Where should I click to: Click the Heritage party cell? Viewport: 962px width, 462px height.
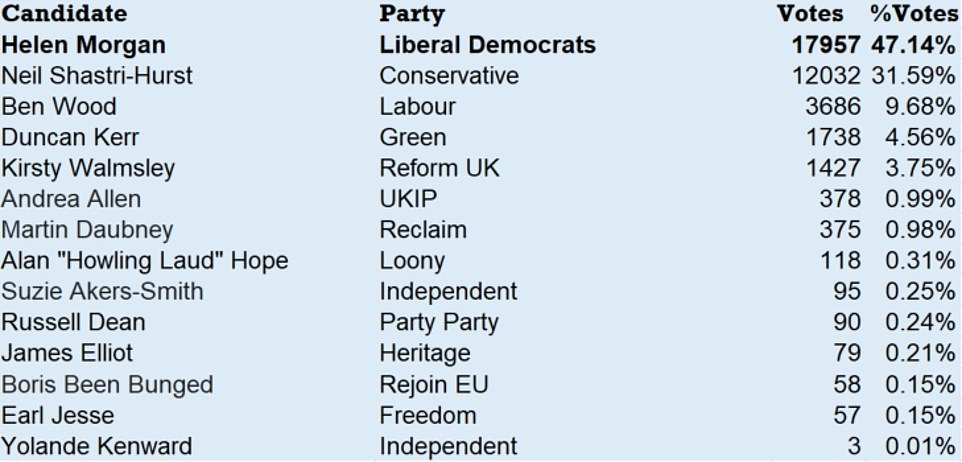tap(424, 353)
